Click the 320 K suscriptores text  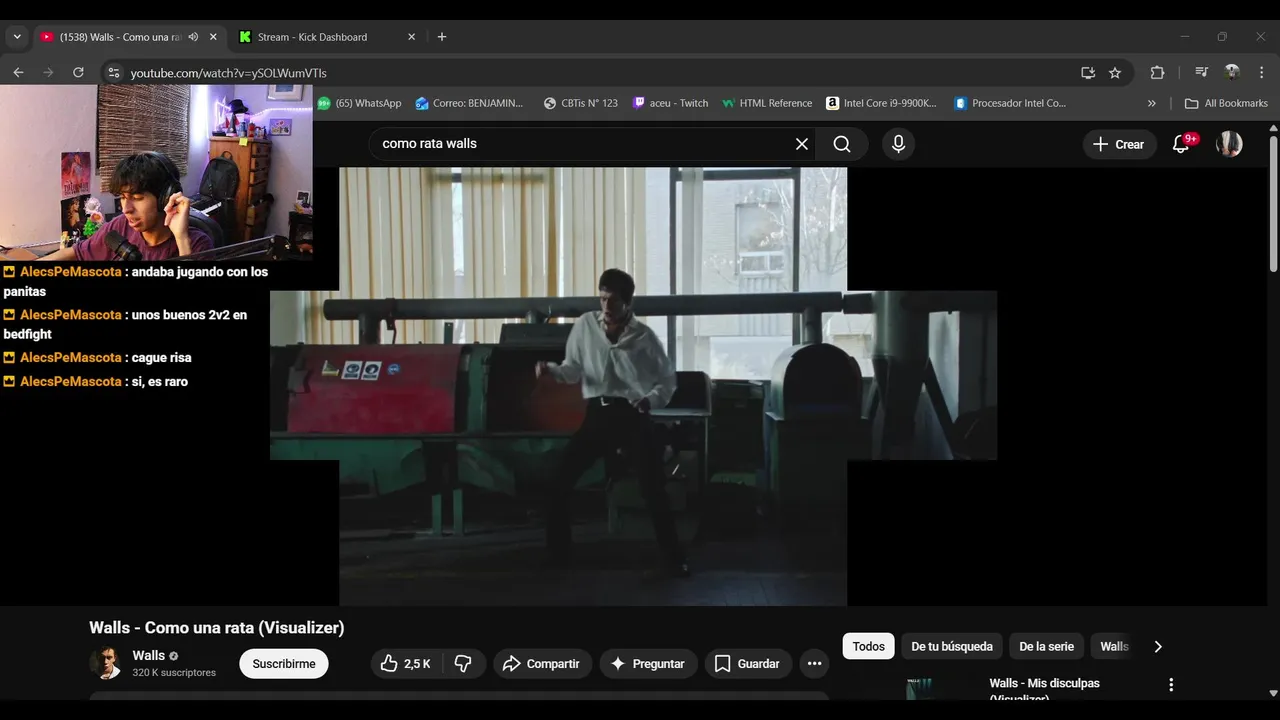coord(174,673)
